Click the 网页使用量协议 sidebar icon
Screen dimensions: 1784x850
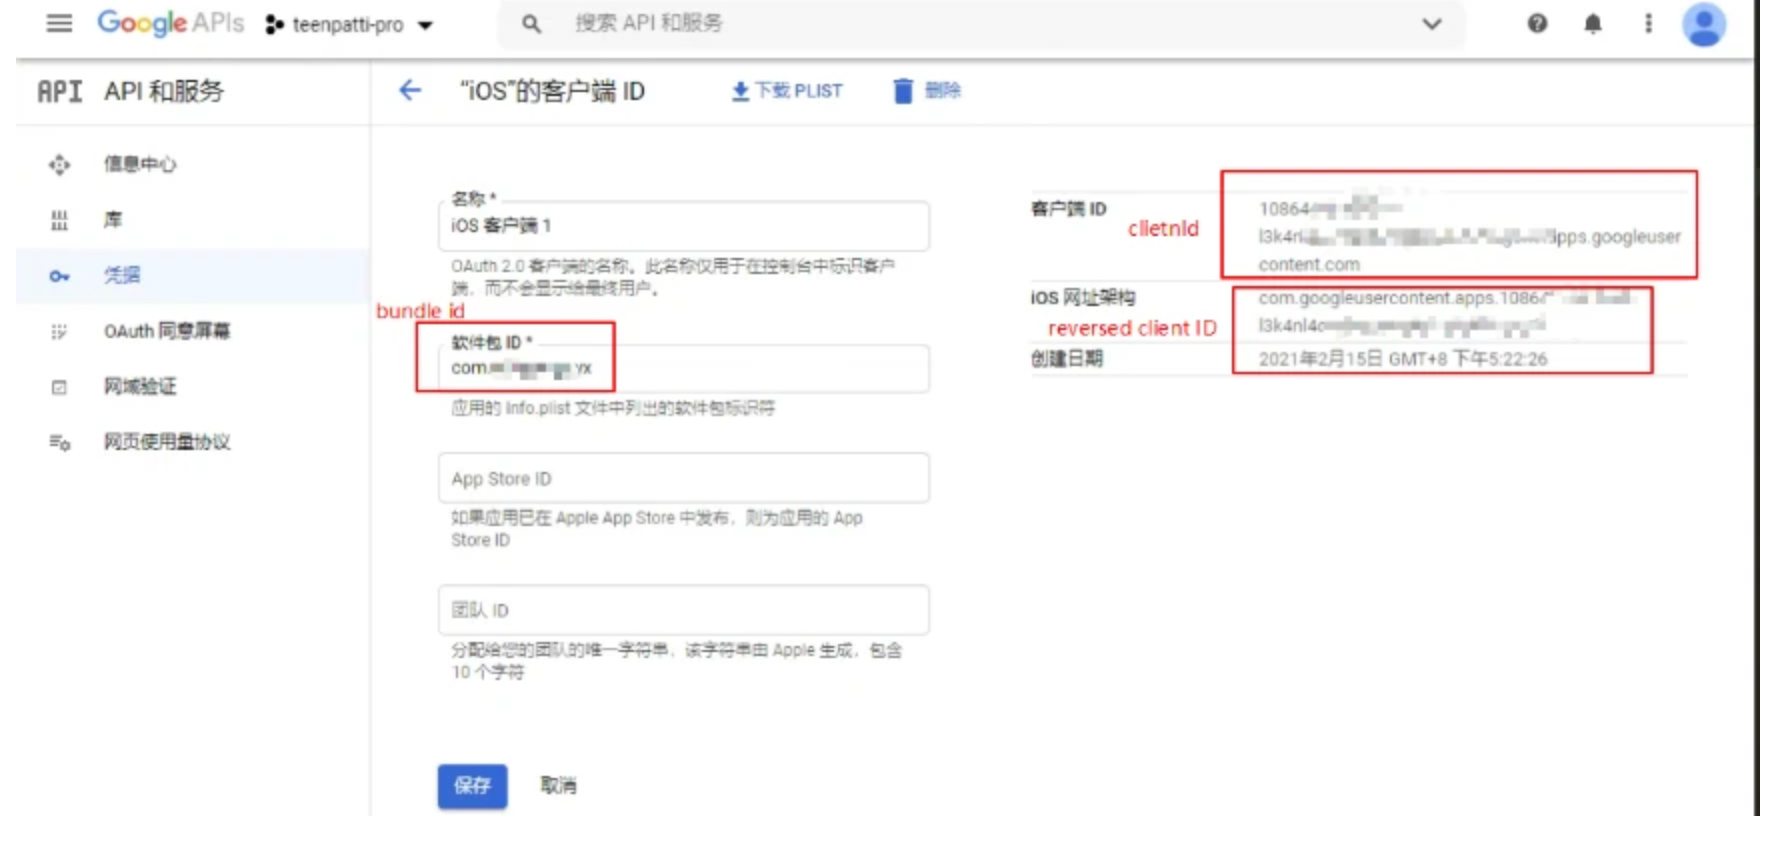(x=59, y=442)
